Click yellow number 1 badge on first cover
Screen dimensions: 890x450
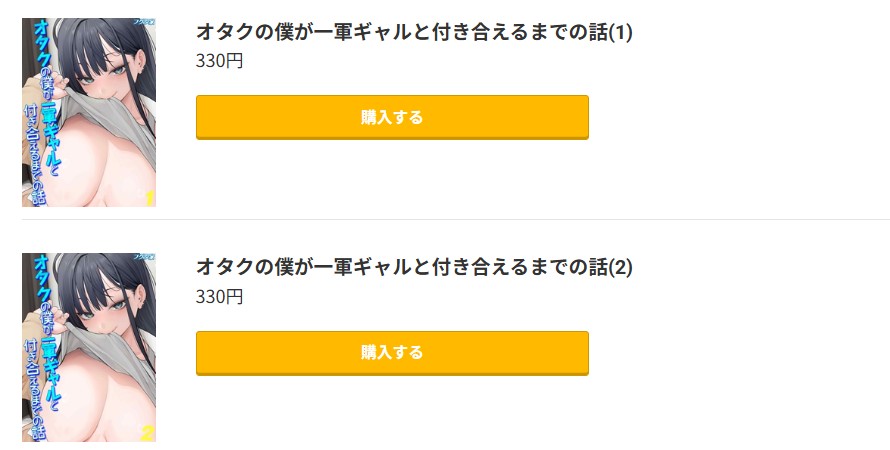point(148,197)
